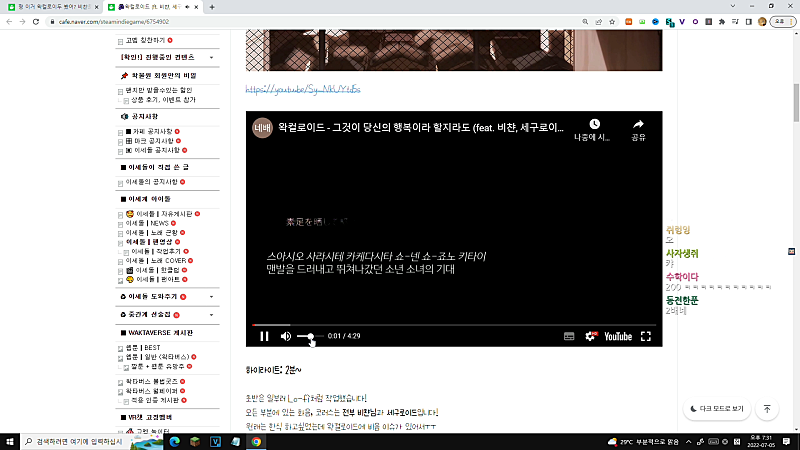Open the media control playlist icon

coord(735,22)
